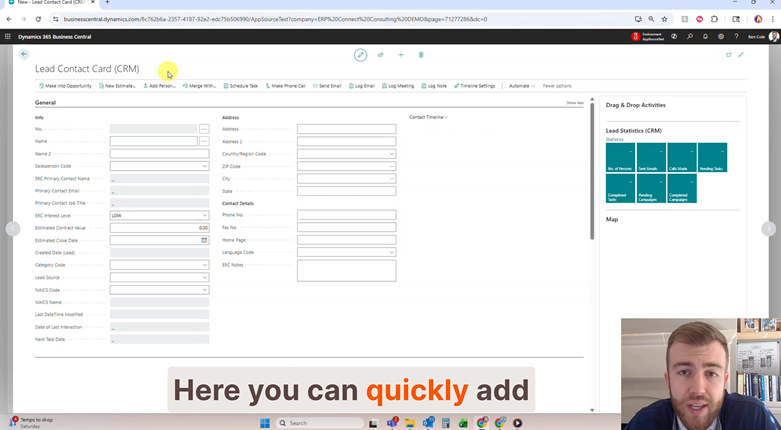Open the Language Code dropdown
Image resolution: width=781 pixels, height=430 pixels.
tap(391, 252)
